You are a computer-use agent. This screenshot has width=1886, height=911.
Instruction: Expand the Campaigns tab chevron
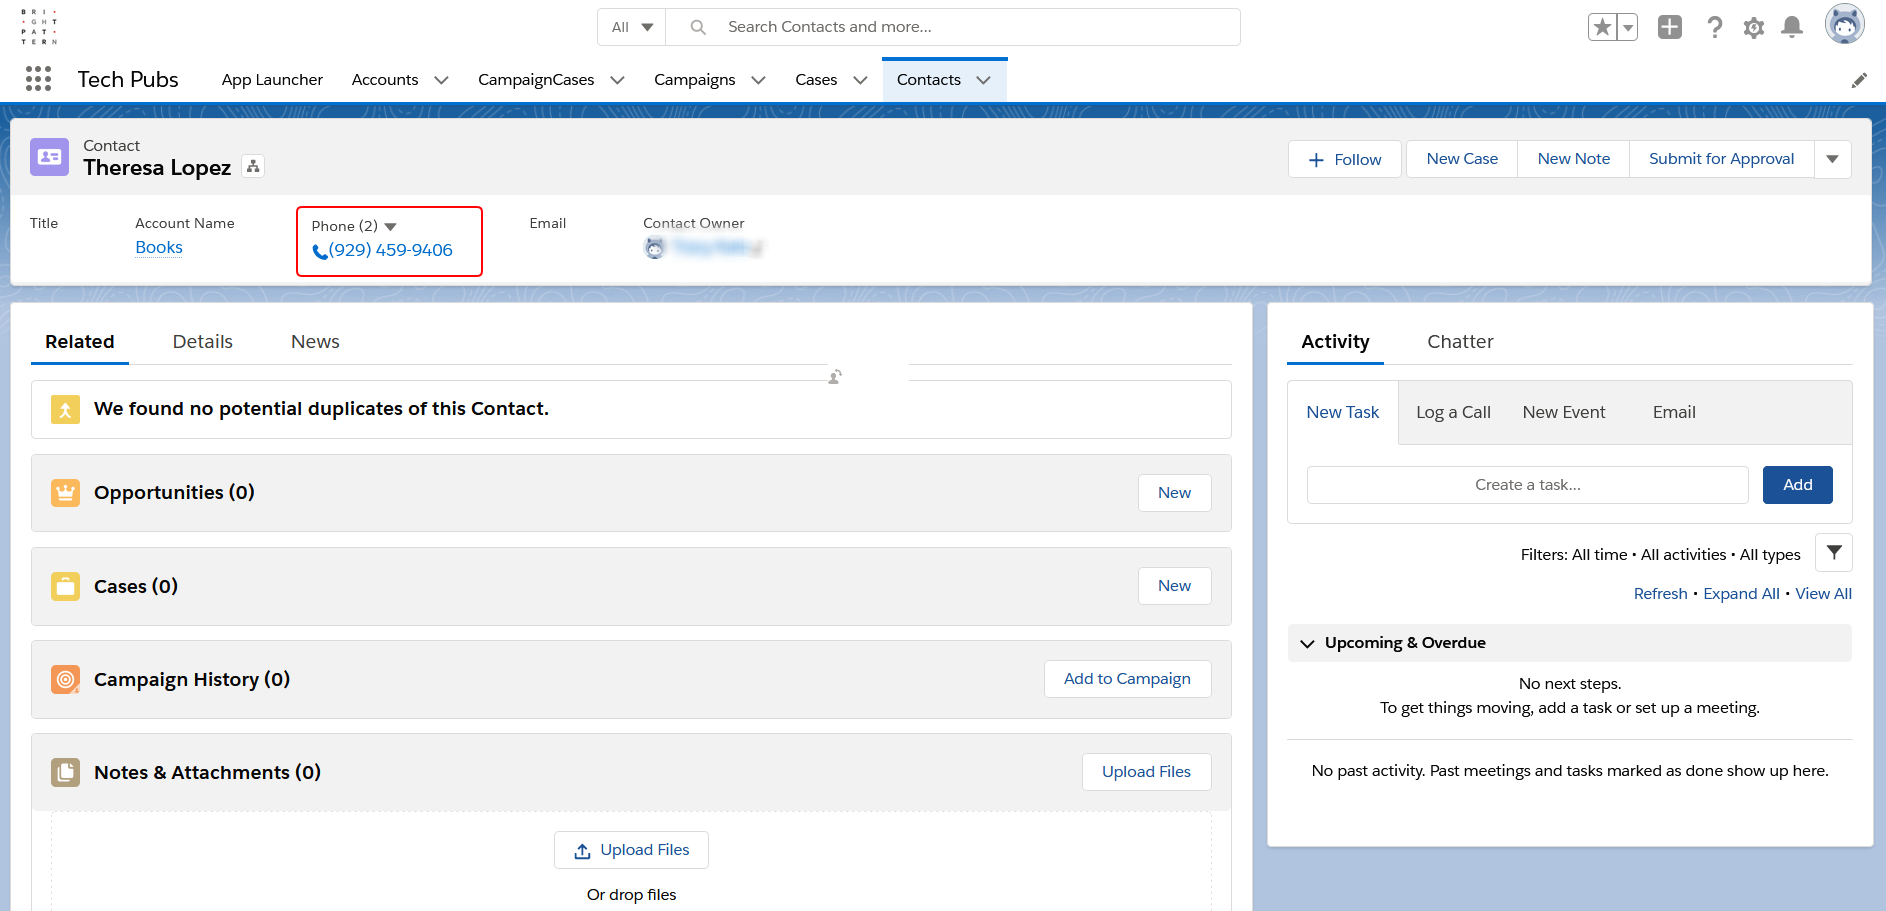758,80
